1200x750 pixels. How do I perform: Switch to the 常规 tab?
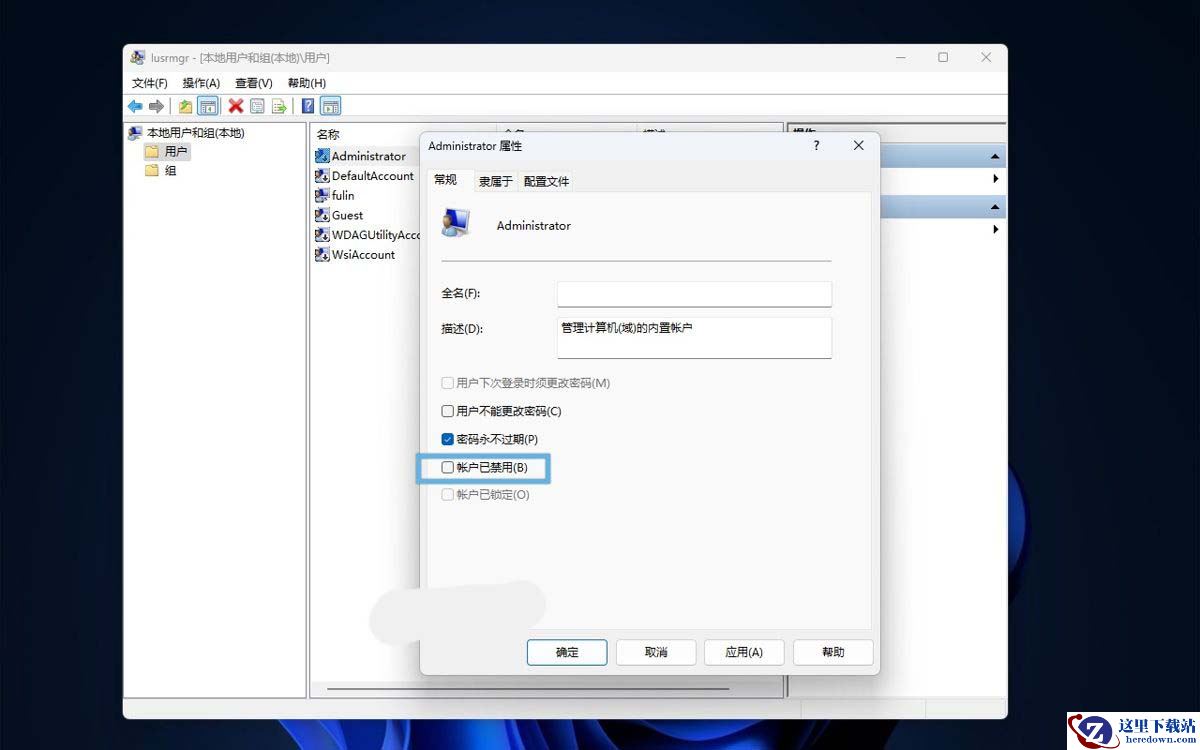coord(446,179)
